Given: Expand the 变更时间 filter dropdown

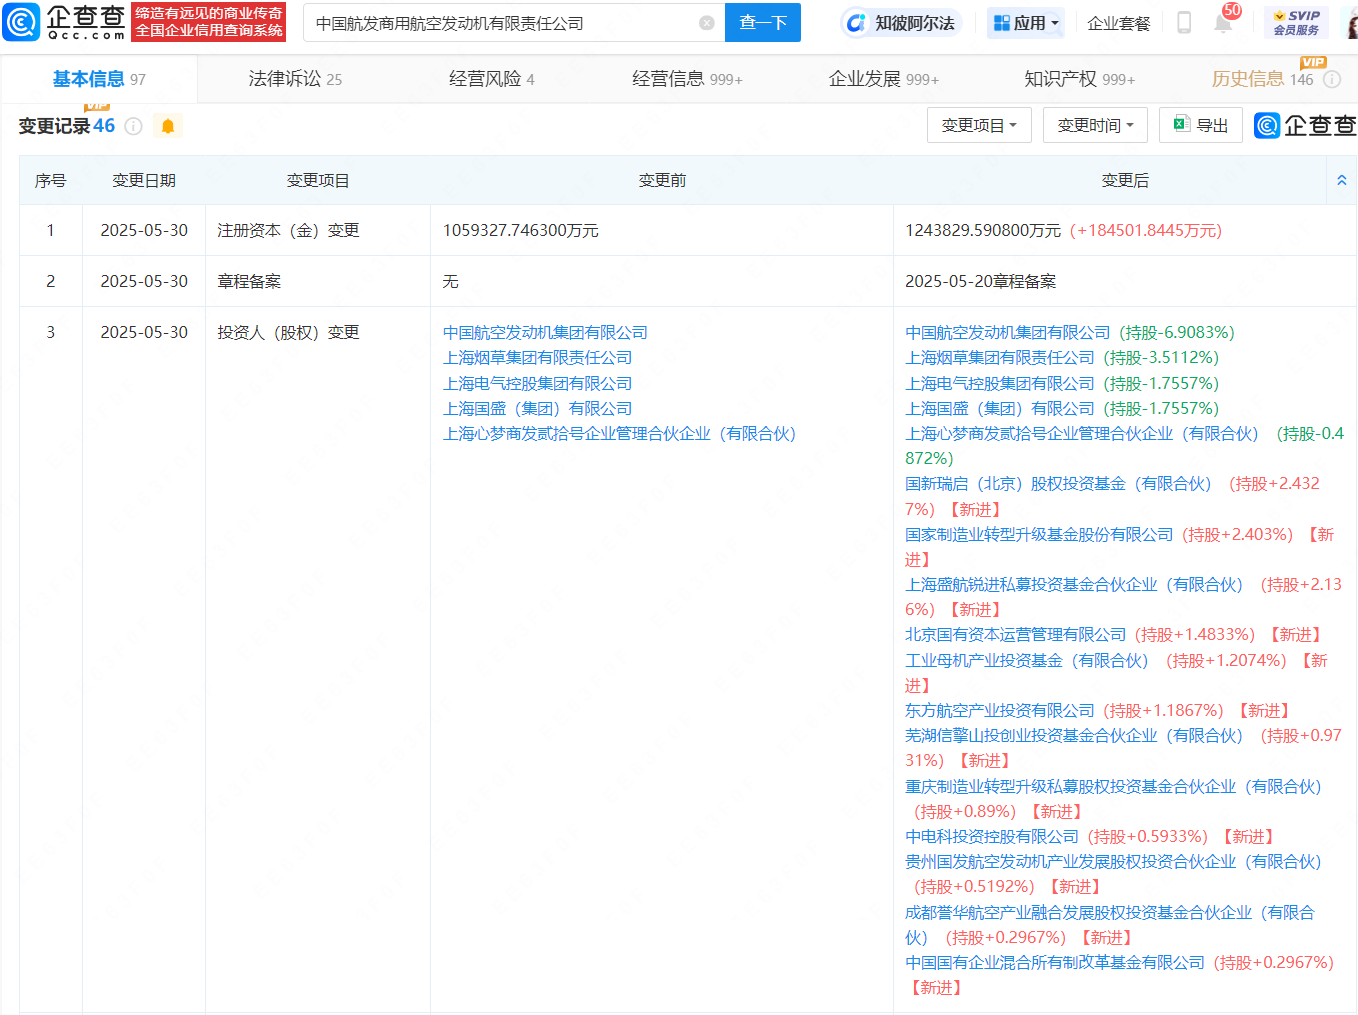Looking at the screenshot, I should (x=1094, y=126).
